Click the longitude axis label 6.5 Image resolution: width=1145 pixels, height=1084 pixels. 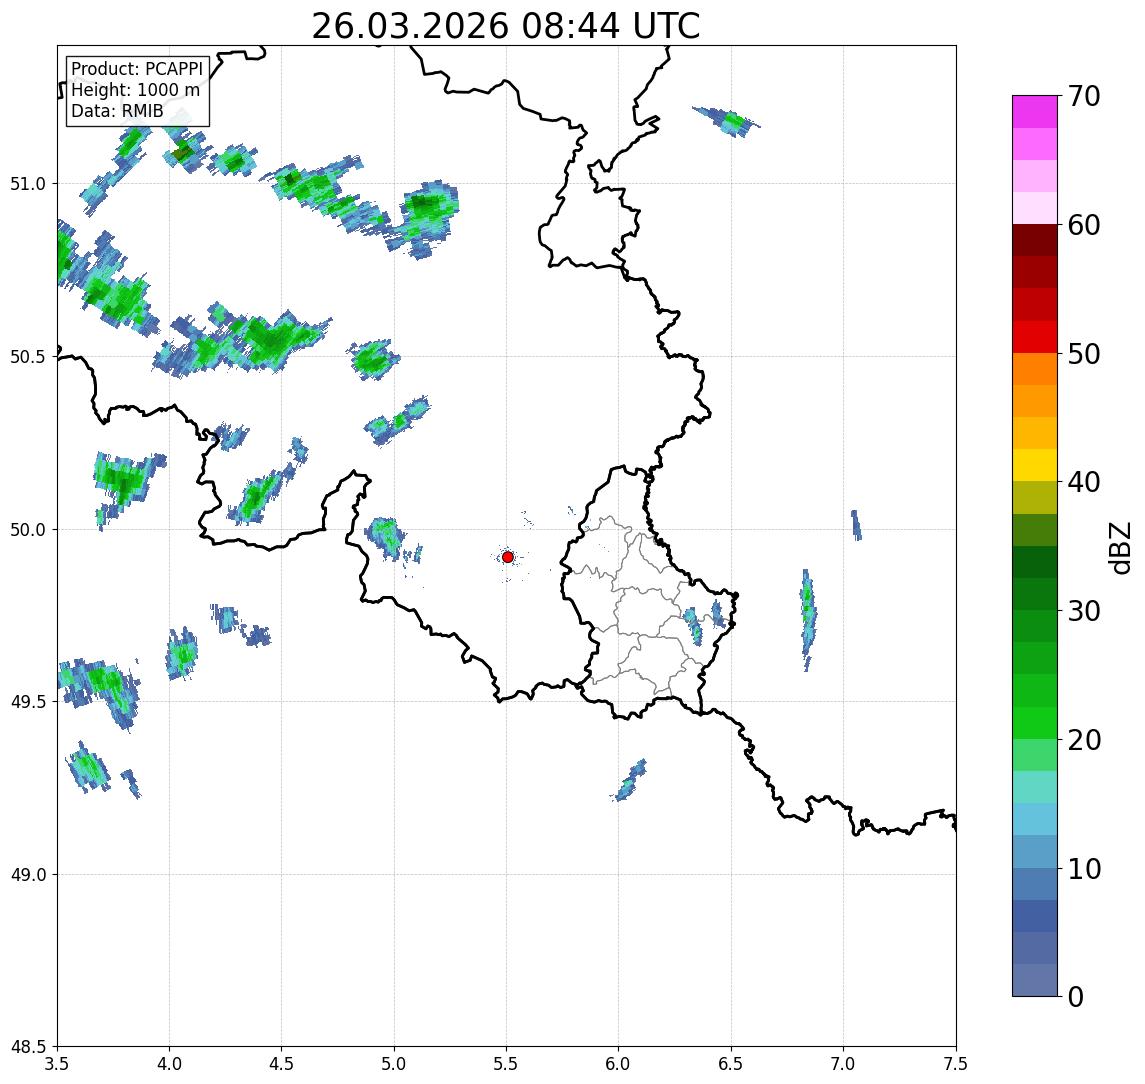(x=732, y=1064)
